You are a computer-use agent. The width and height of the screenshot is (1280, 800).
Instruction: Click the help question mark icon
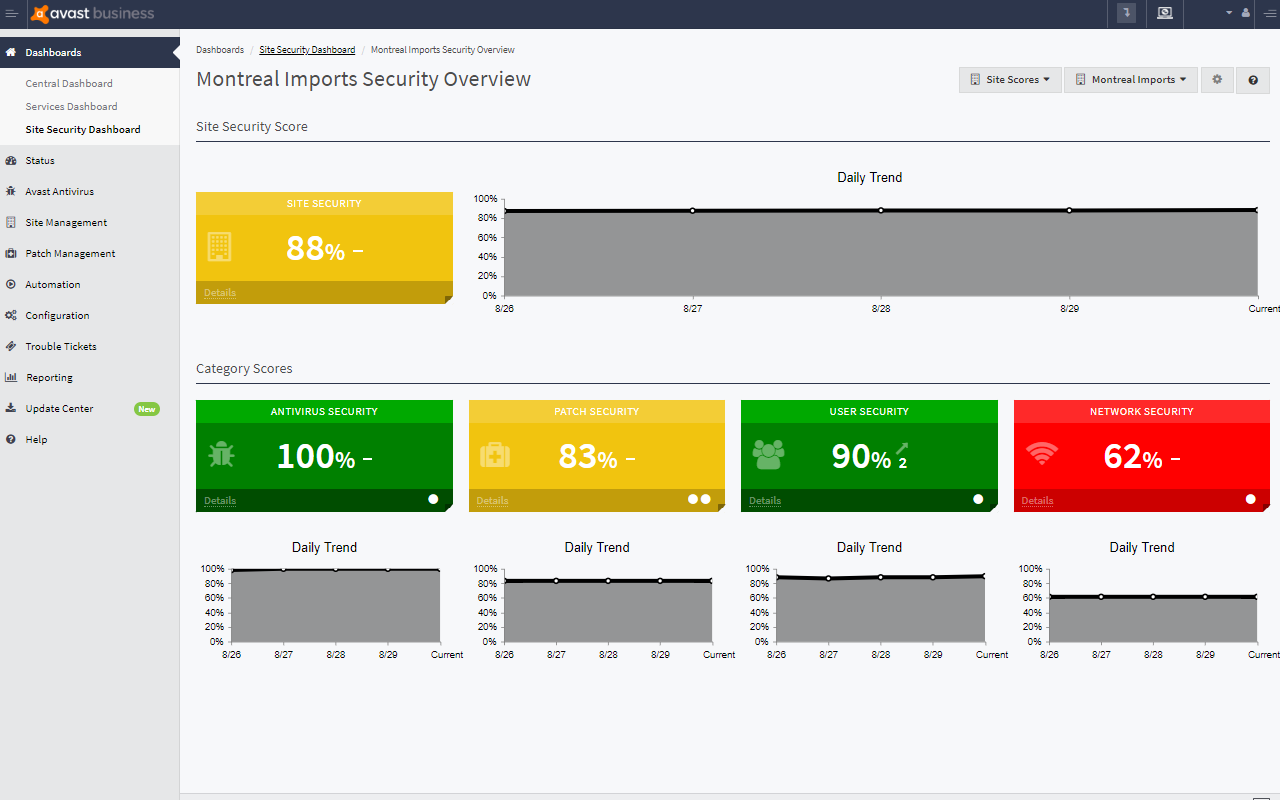point(1253,79)
